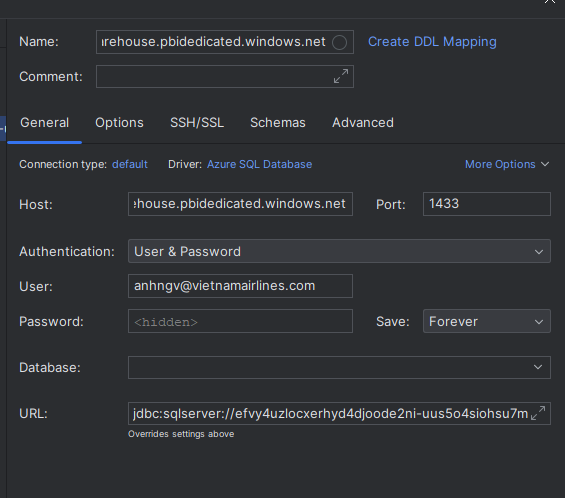This screenshot has width=565, height=498.
Task: Open the Save password dropdown
Action: pos(486,321)
